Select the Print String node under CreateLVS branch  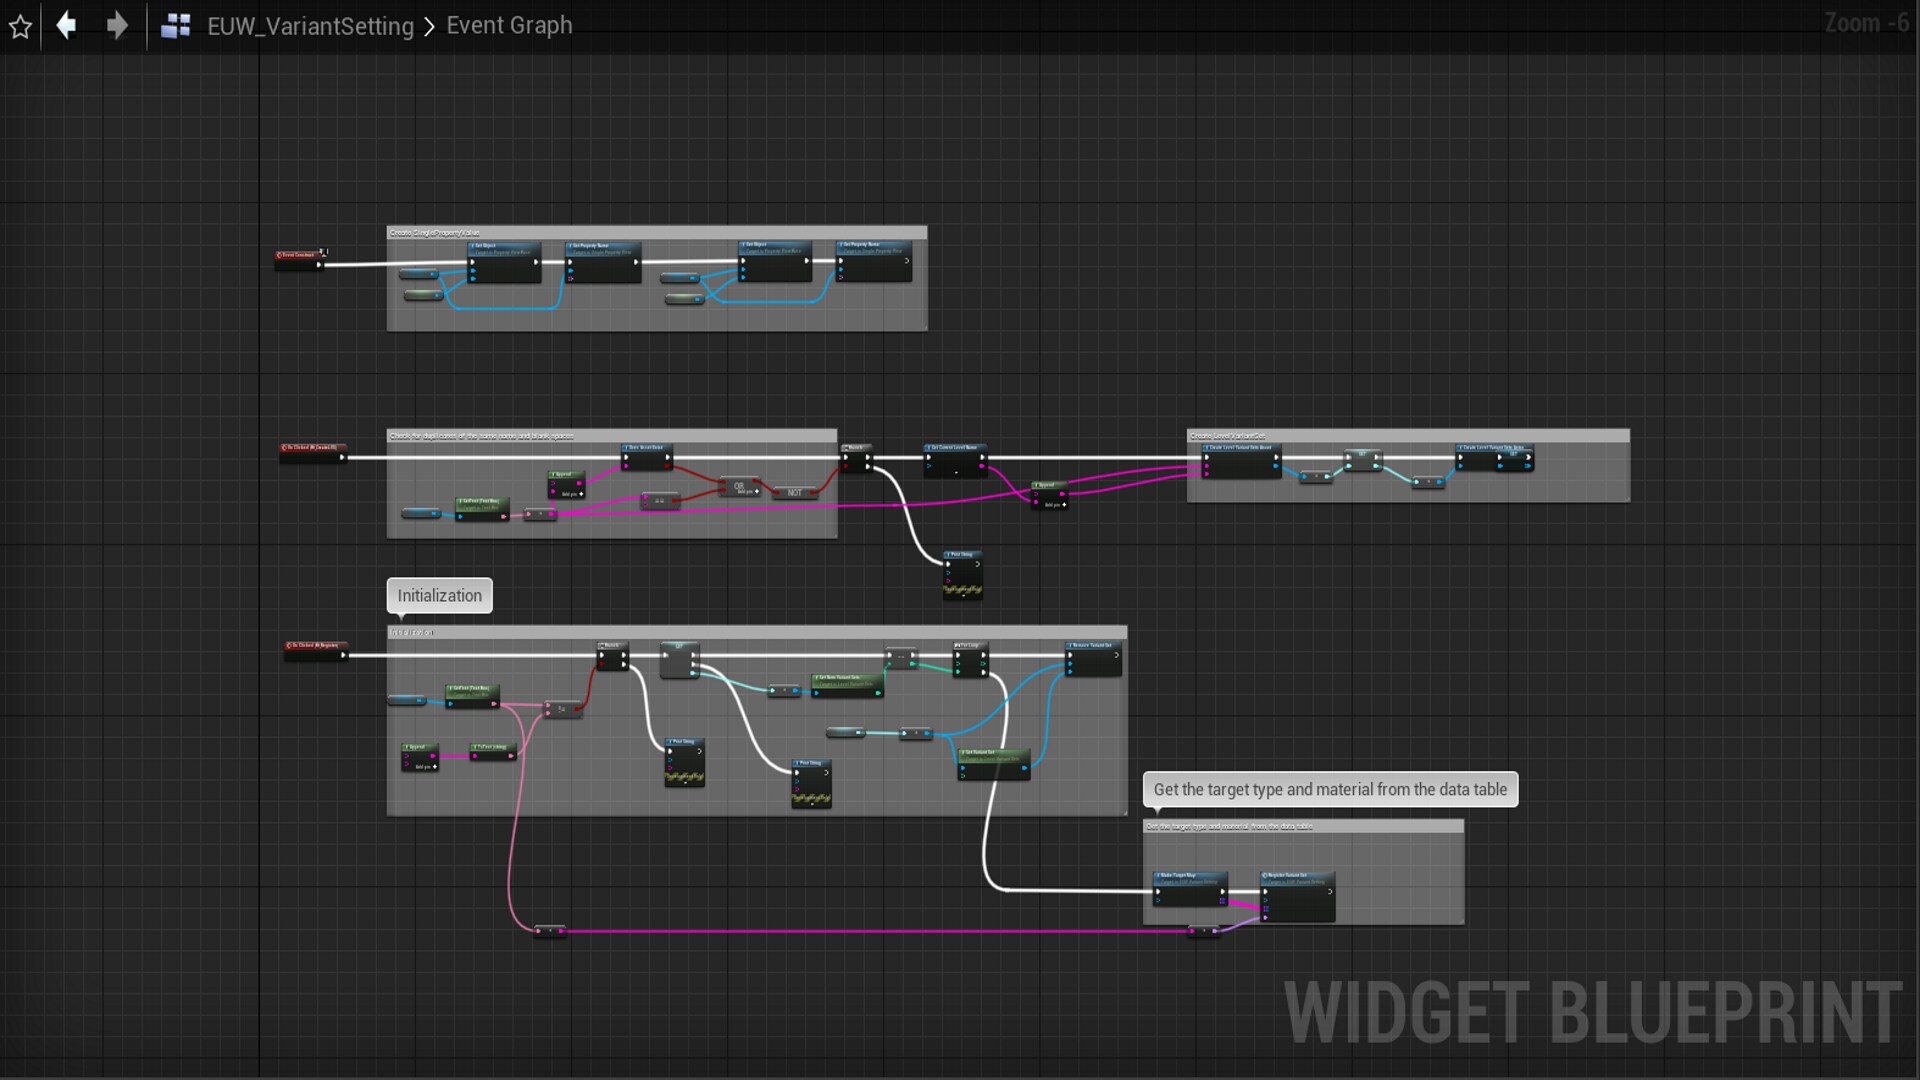[962, 574]
